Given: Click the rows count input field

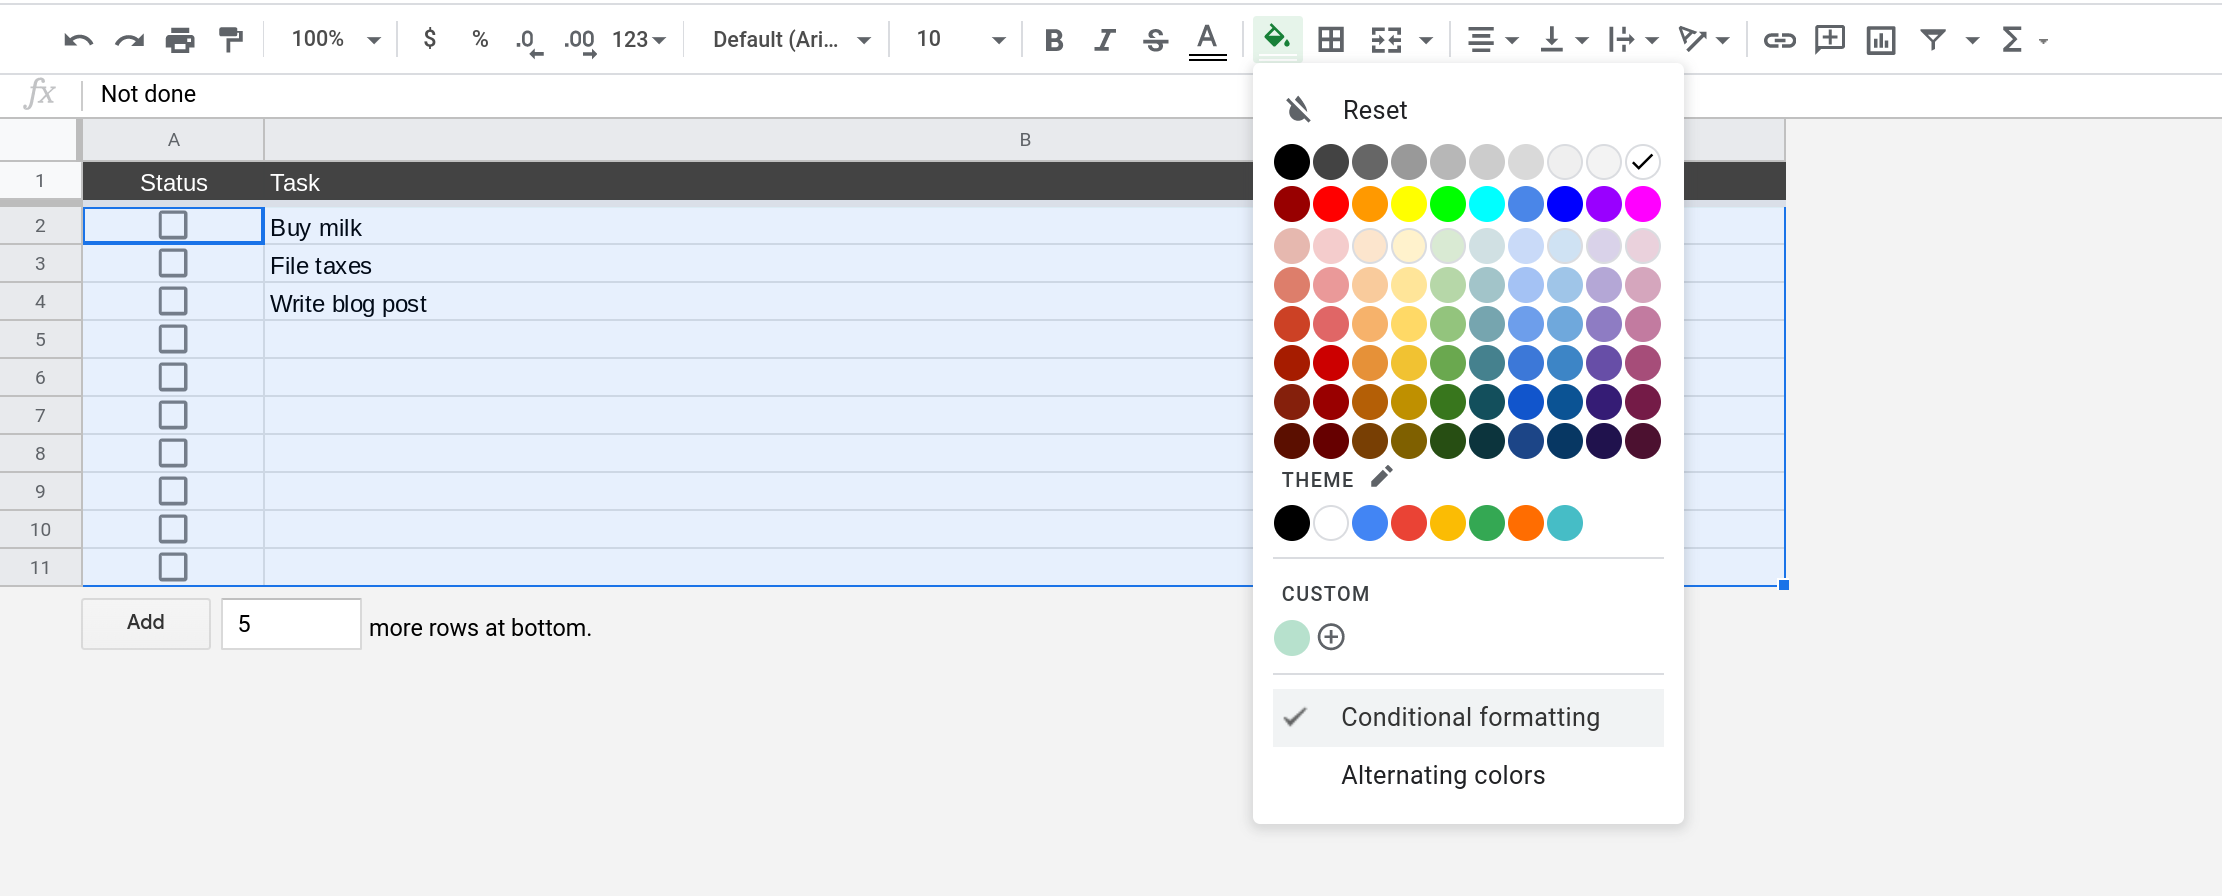Looking at the screenshot, I should tap(291, 624).
